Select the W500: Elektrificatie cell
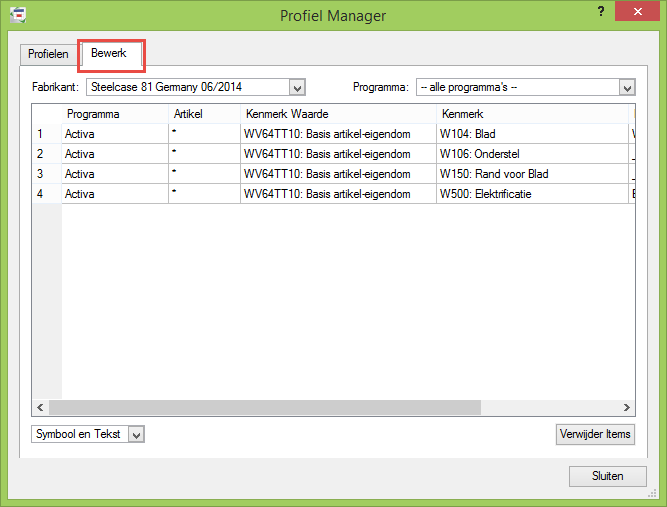The height and width of the screenshot is (507, 667). [530, 194]
